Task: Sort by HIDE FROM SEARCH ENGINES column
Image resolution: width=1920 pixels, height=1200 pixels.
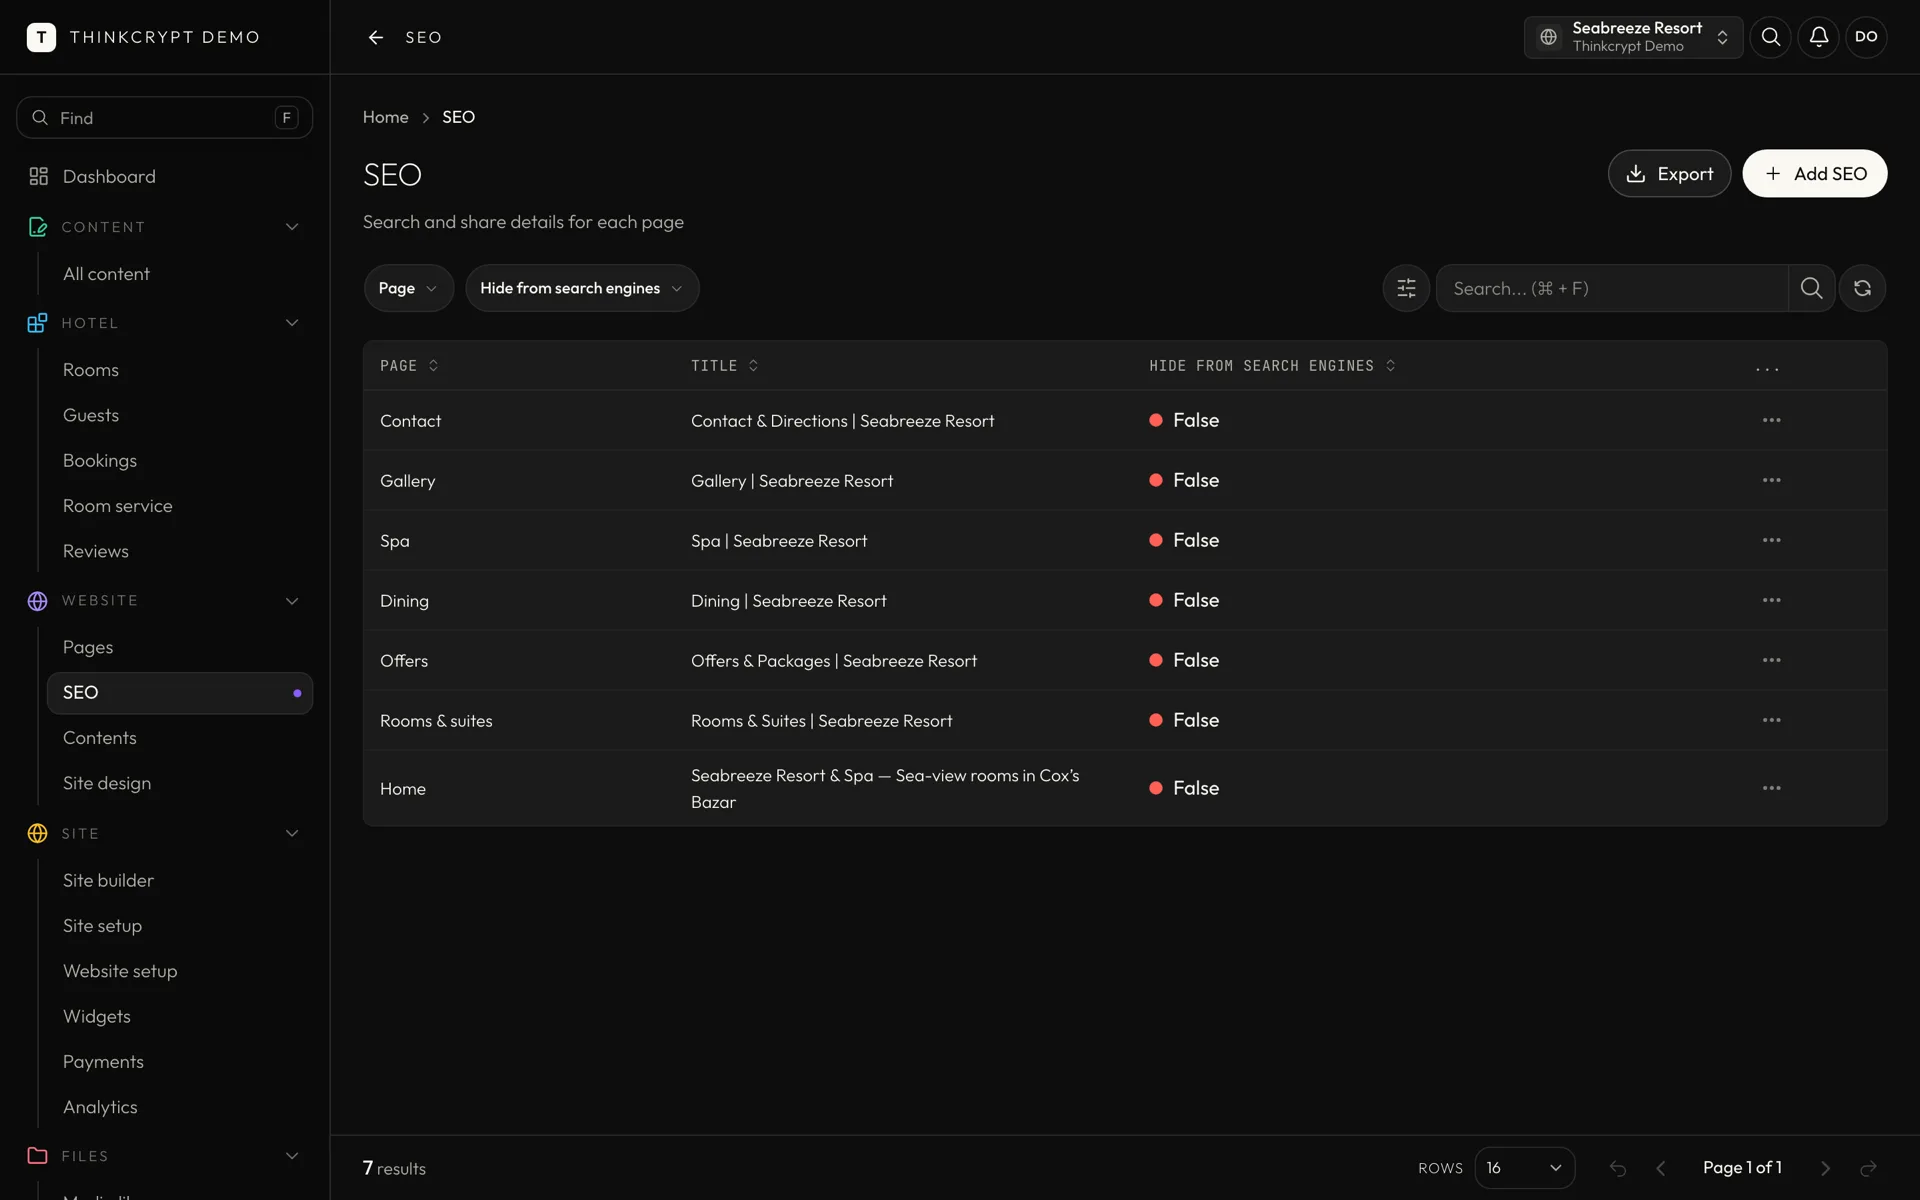Action: click(x=1272, y=366)
